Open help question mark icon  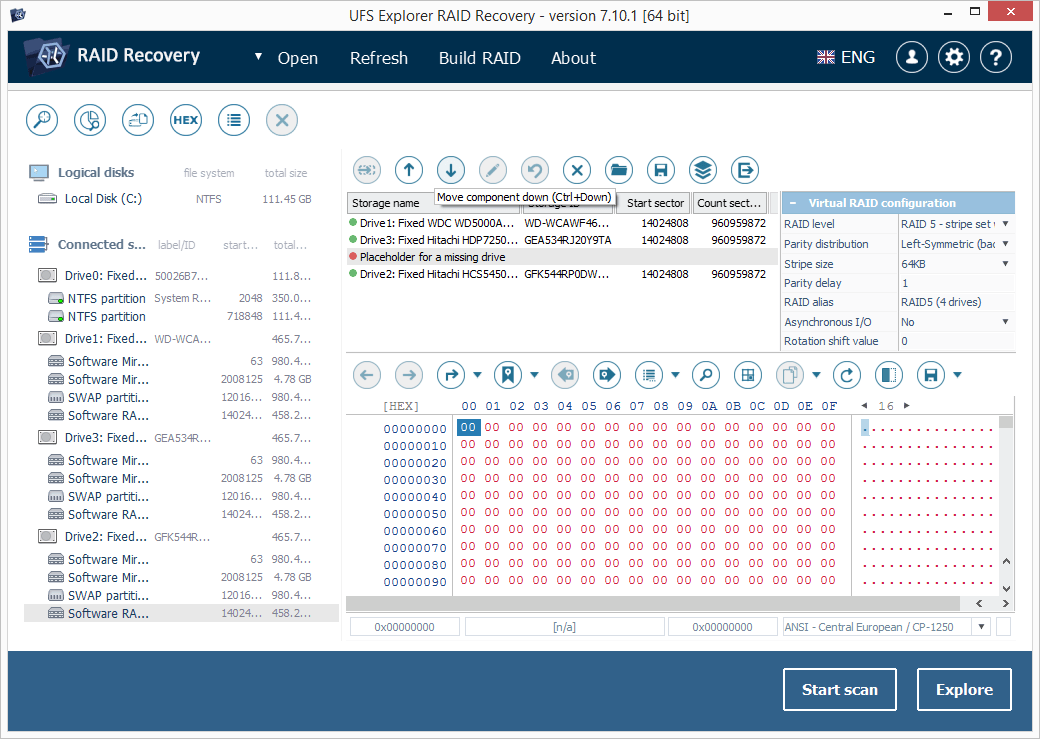(x=996, y=58)
